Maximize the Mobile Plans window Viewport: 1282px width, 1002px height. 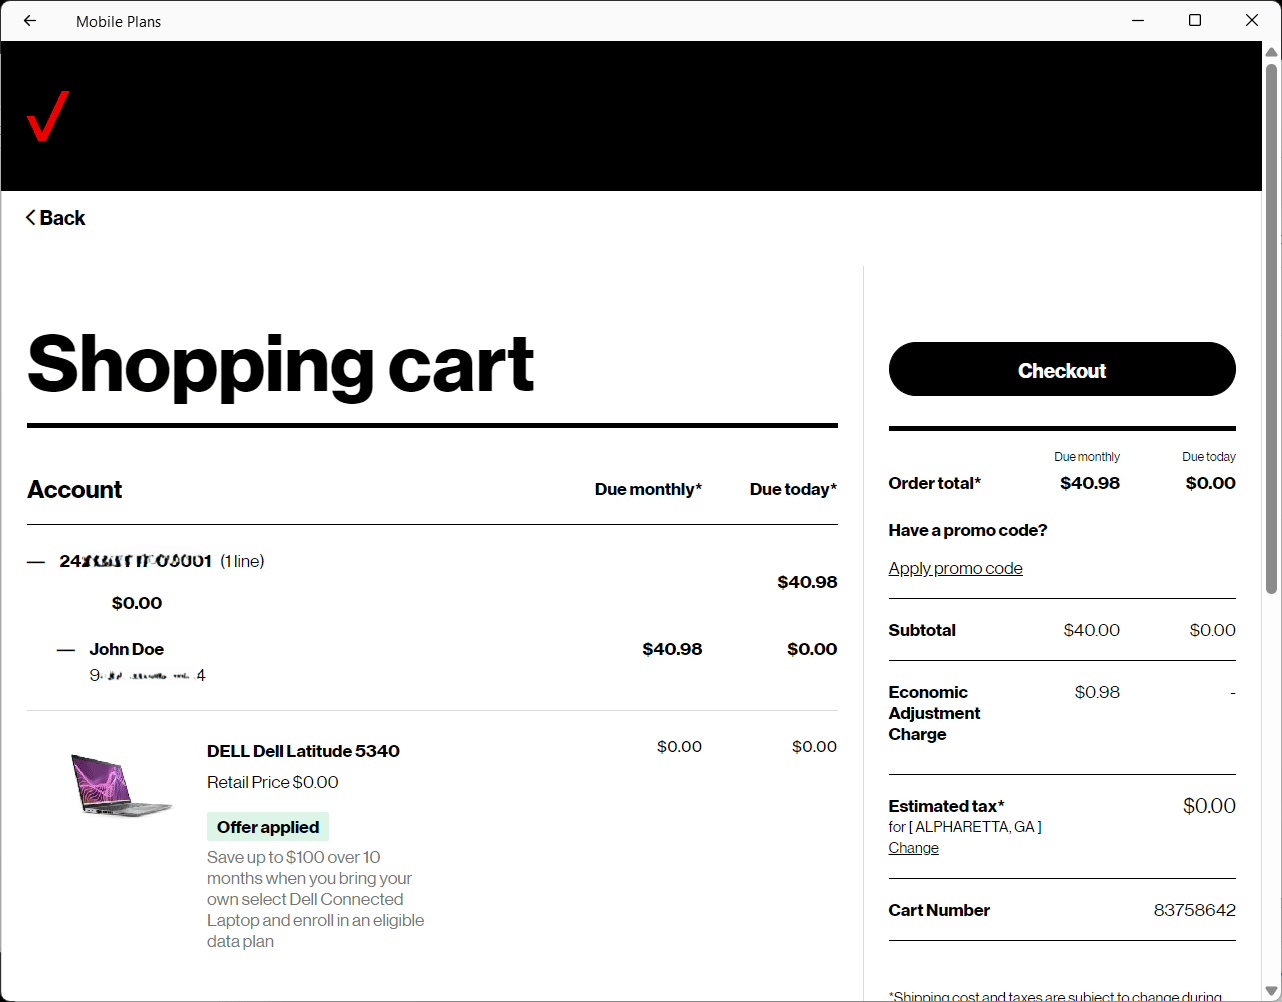pos(1194,21)
